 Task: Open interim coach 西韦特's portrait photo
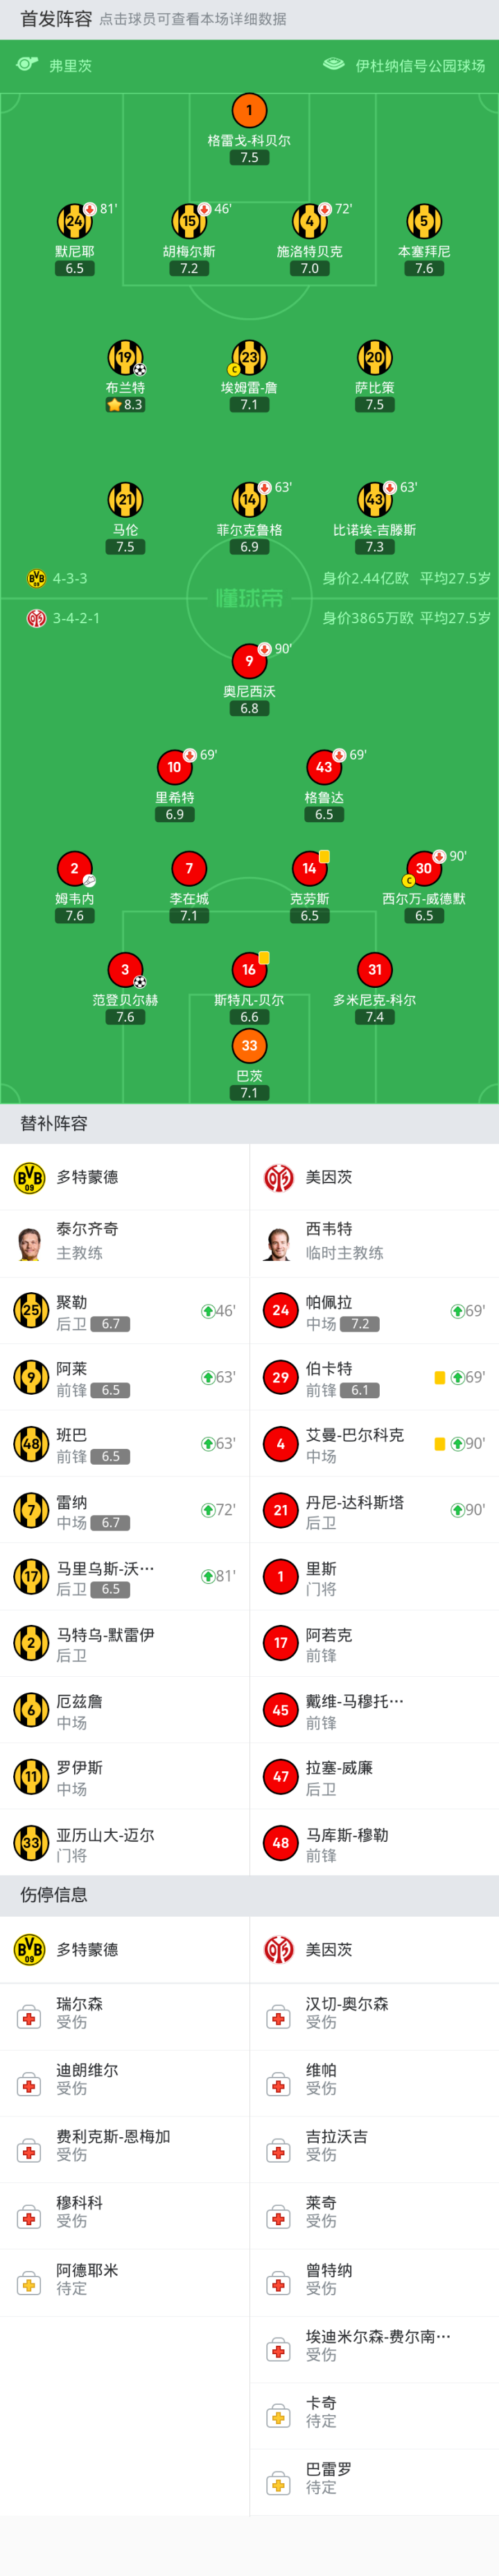tap(279, 1243)
